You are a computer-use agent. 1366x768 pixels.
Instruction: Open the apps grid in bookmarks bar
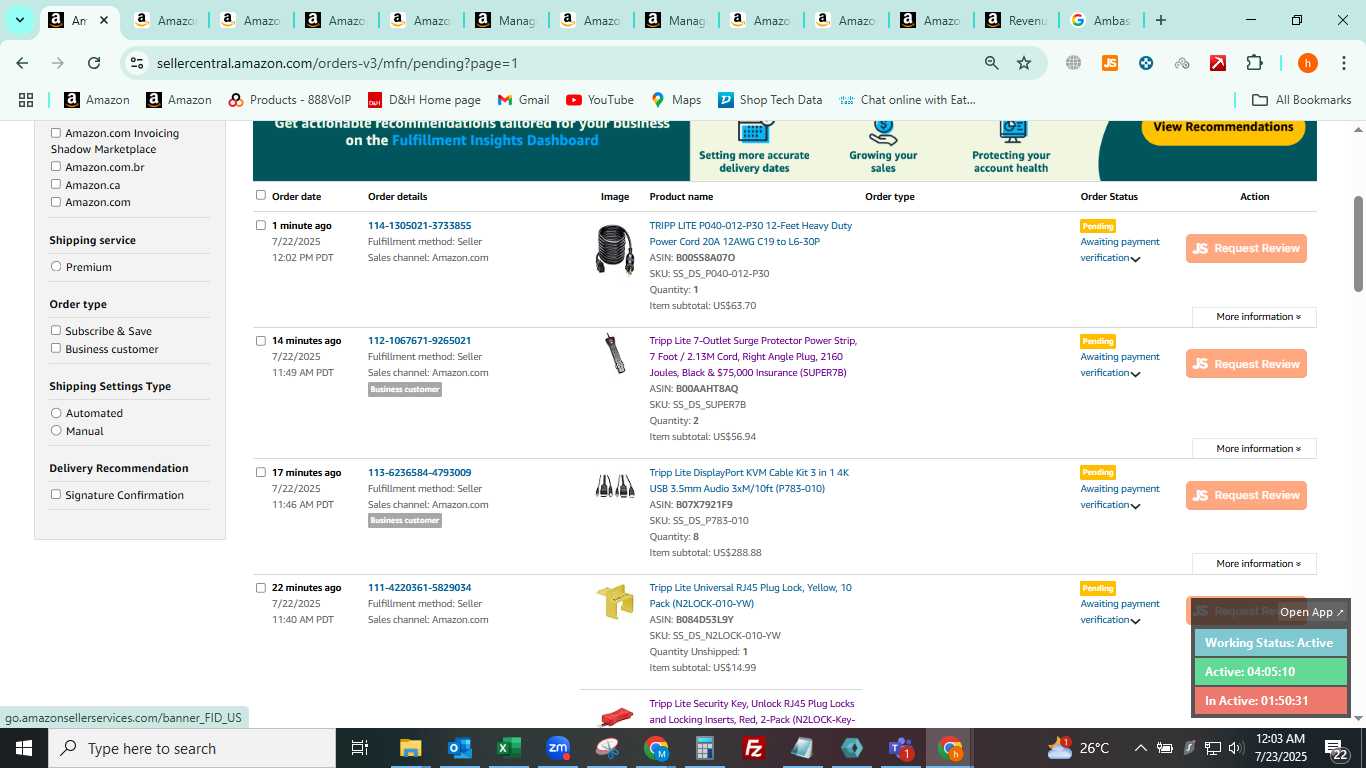pos(26,100)
